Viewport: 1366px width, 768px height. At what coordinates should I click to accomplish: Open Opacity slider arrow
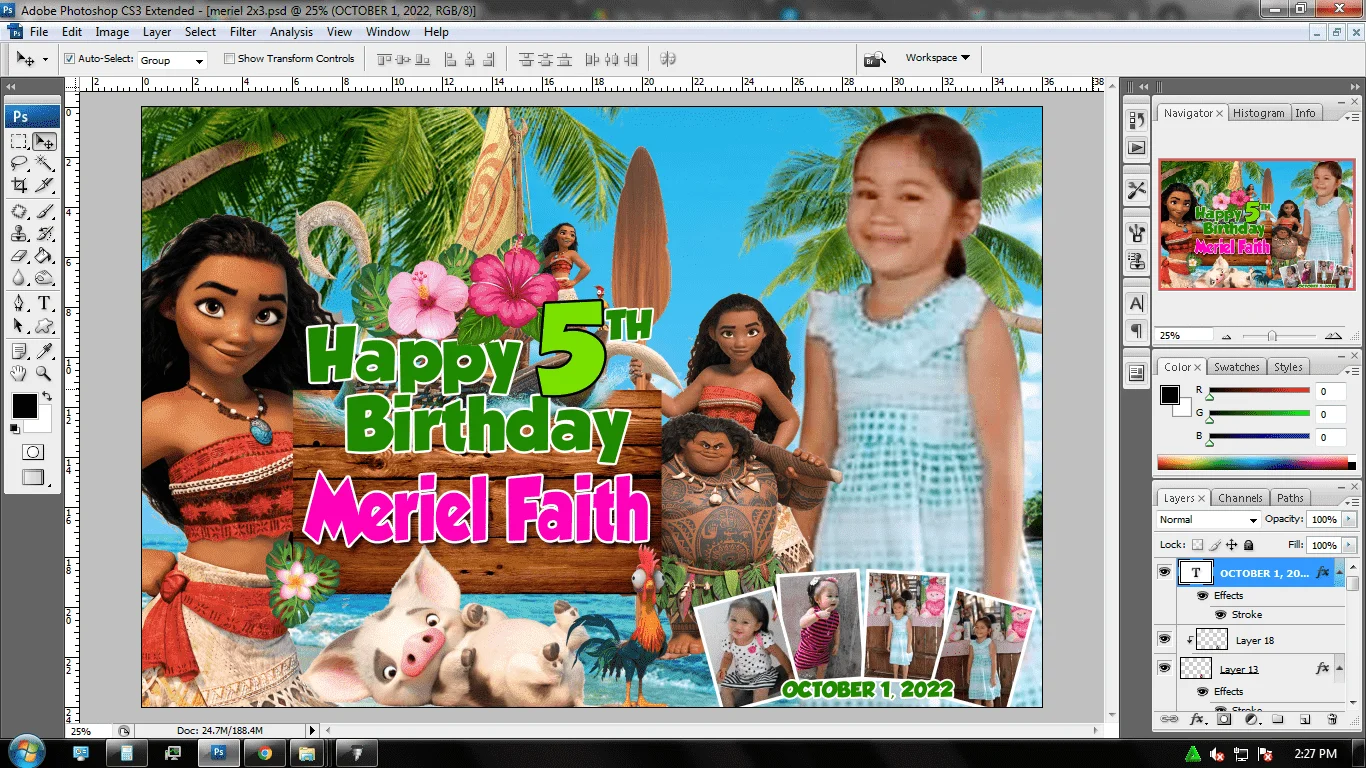tap(1349, 520)
